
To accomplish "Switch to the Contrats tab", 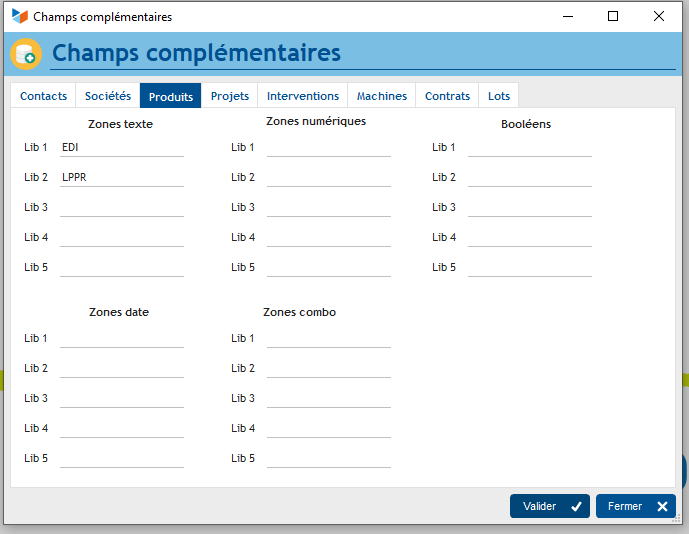I will coord(447,96).
